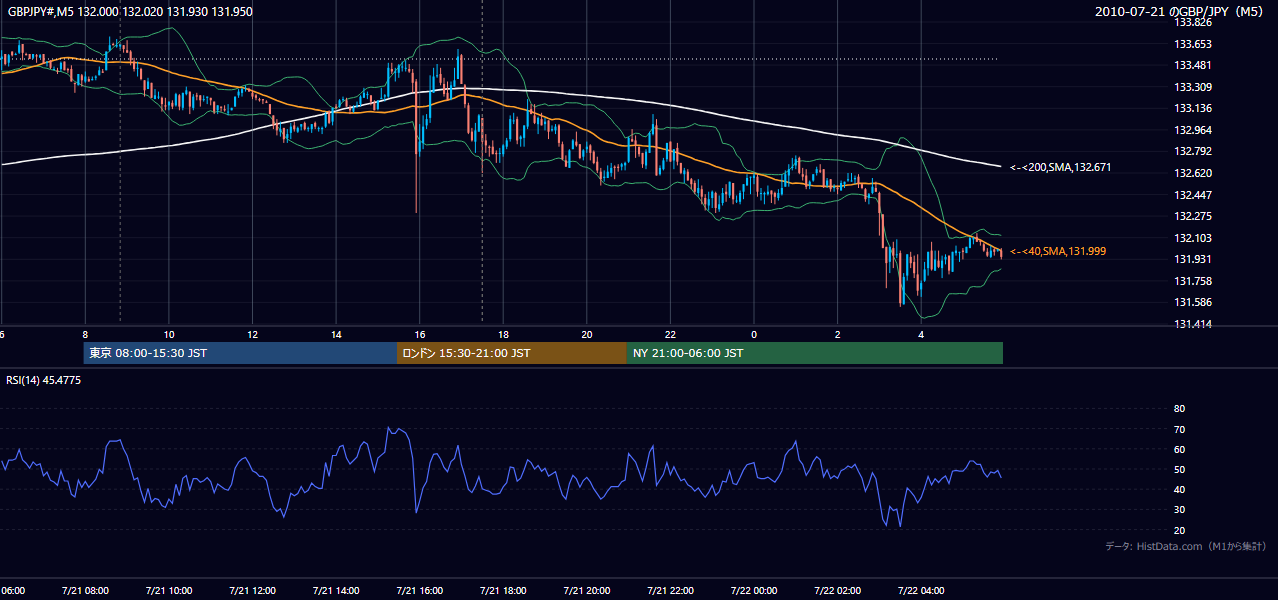Click the 132.103 price axis label
Screen dimensions: 1278x600
[1192, 238]
